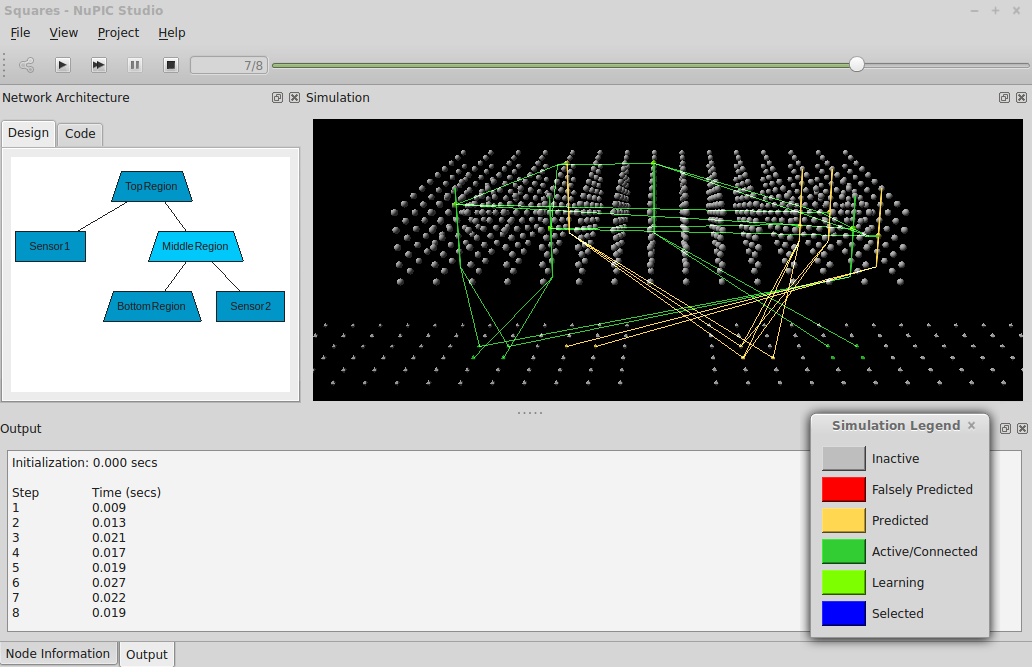Close the Simulation Legend window
The image size is (1032, 667).
click(971, 425)
